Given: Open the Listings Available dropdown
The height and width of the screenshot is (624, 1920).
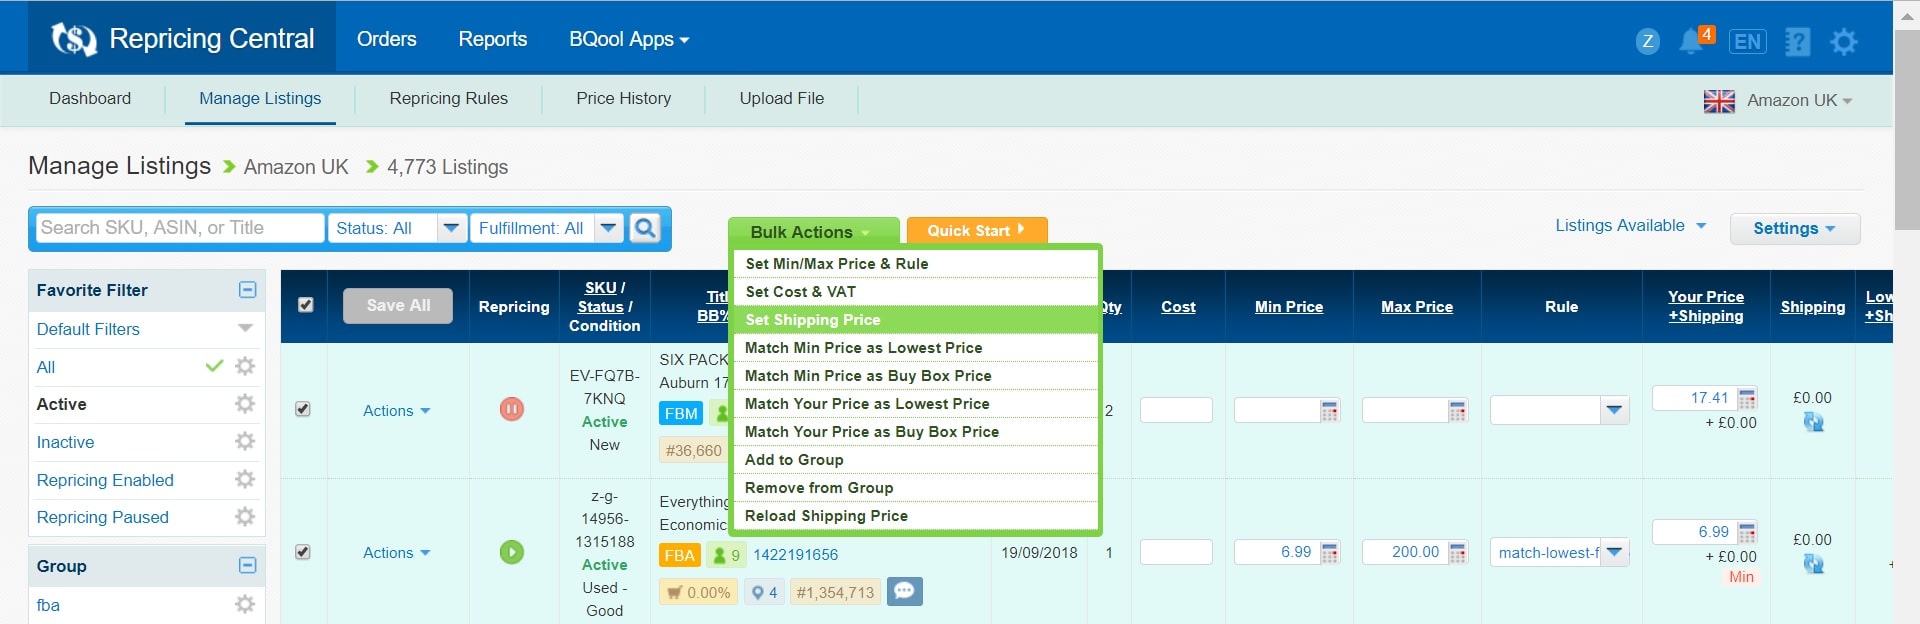Looking at the screenshot, I should tap(1630, 226).
